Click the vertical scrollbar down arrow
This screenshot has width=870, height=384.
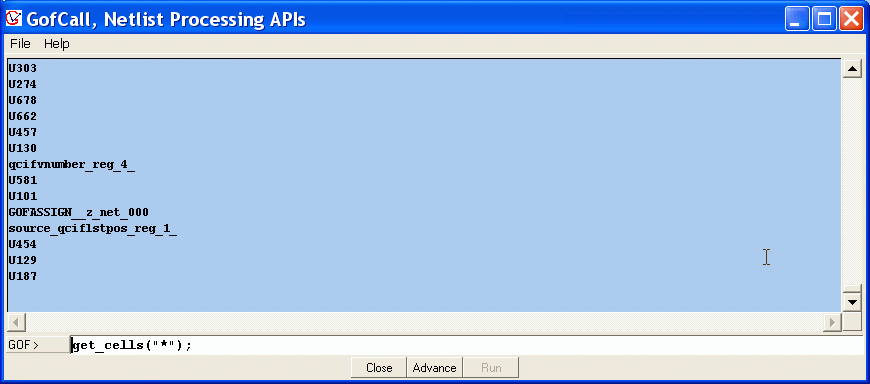click(852, 302)
